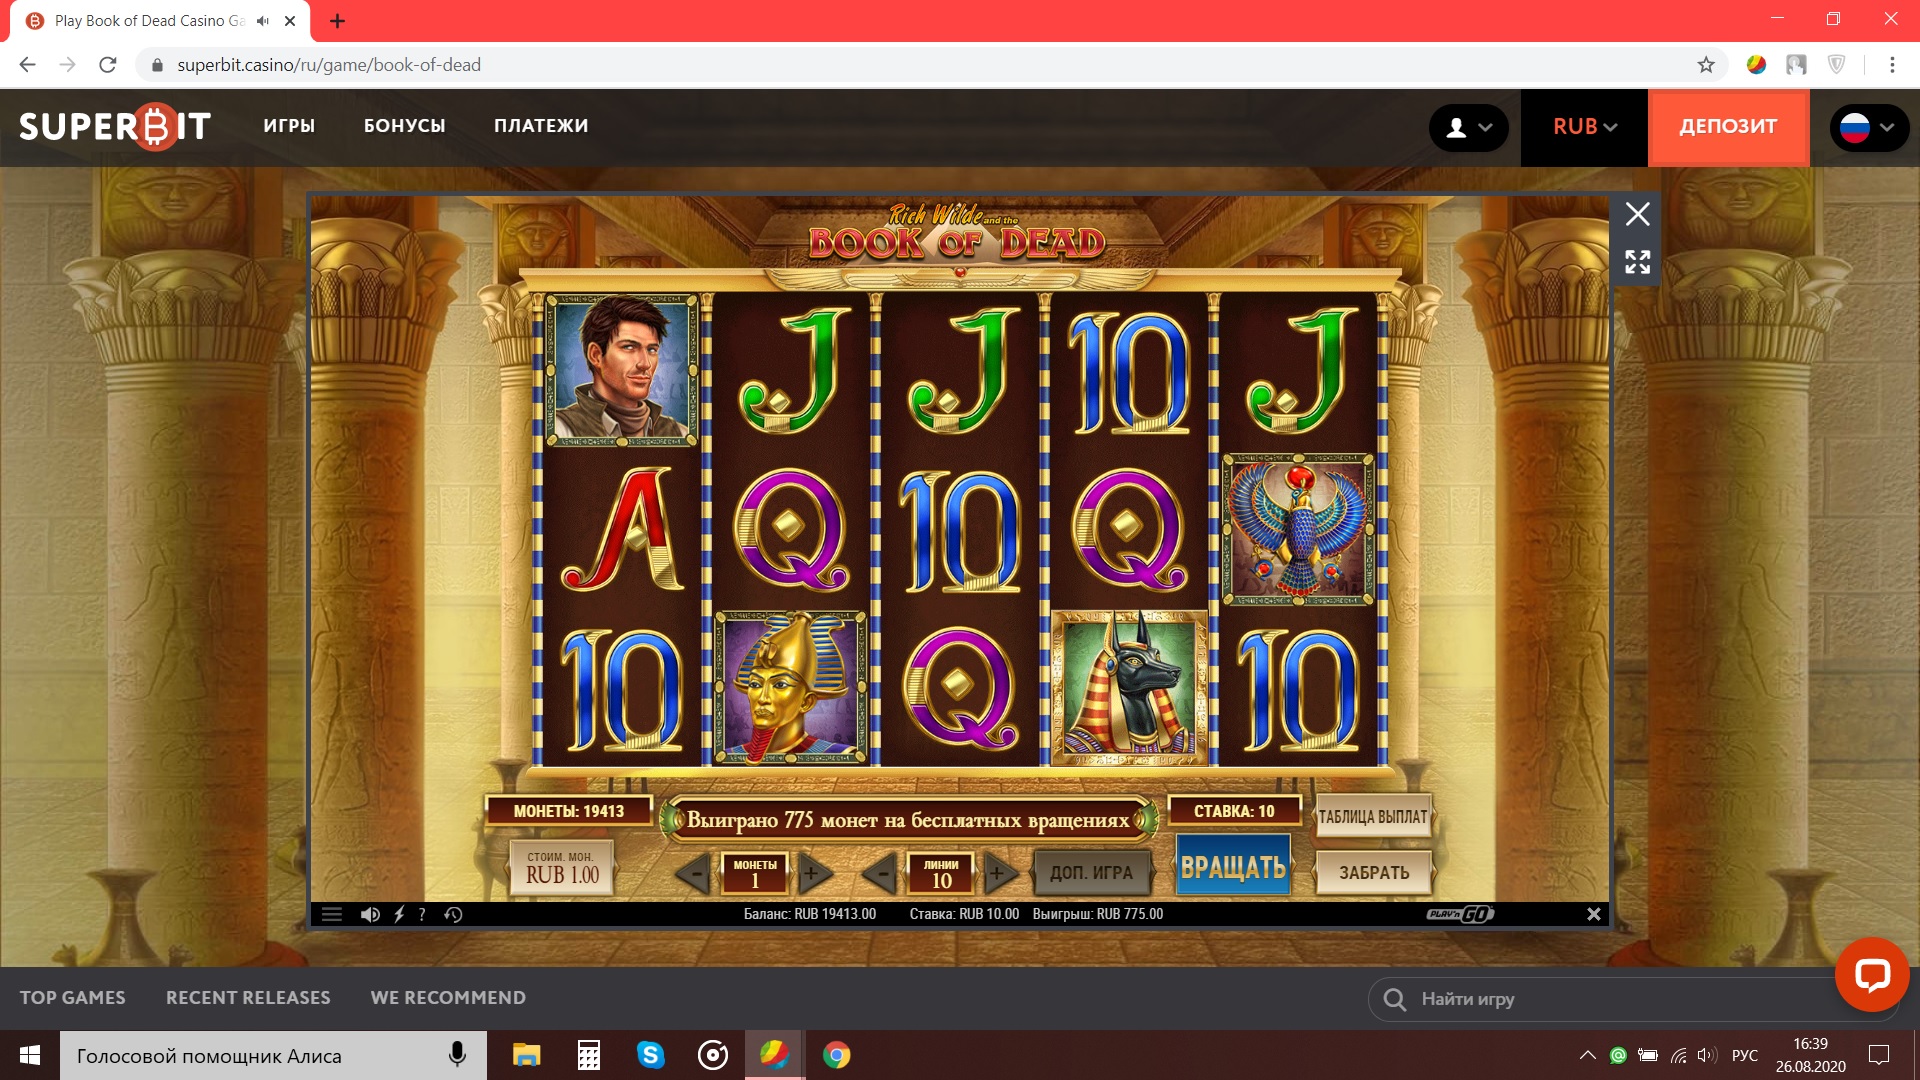Open the live chat bubble
This screenshot has width=1920, height=1080.
pos(1871,974)
